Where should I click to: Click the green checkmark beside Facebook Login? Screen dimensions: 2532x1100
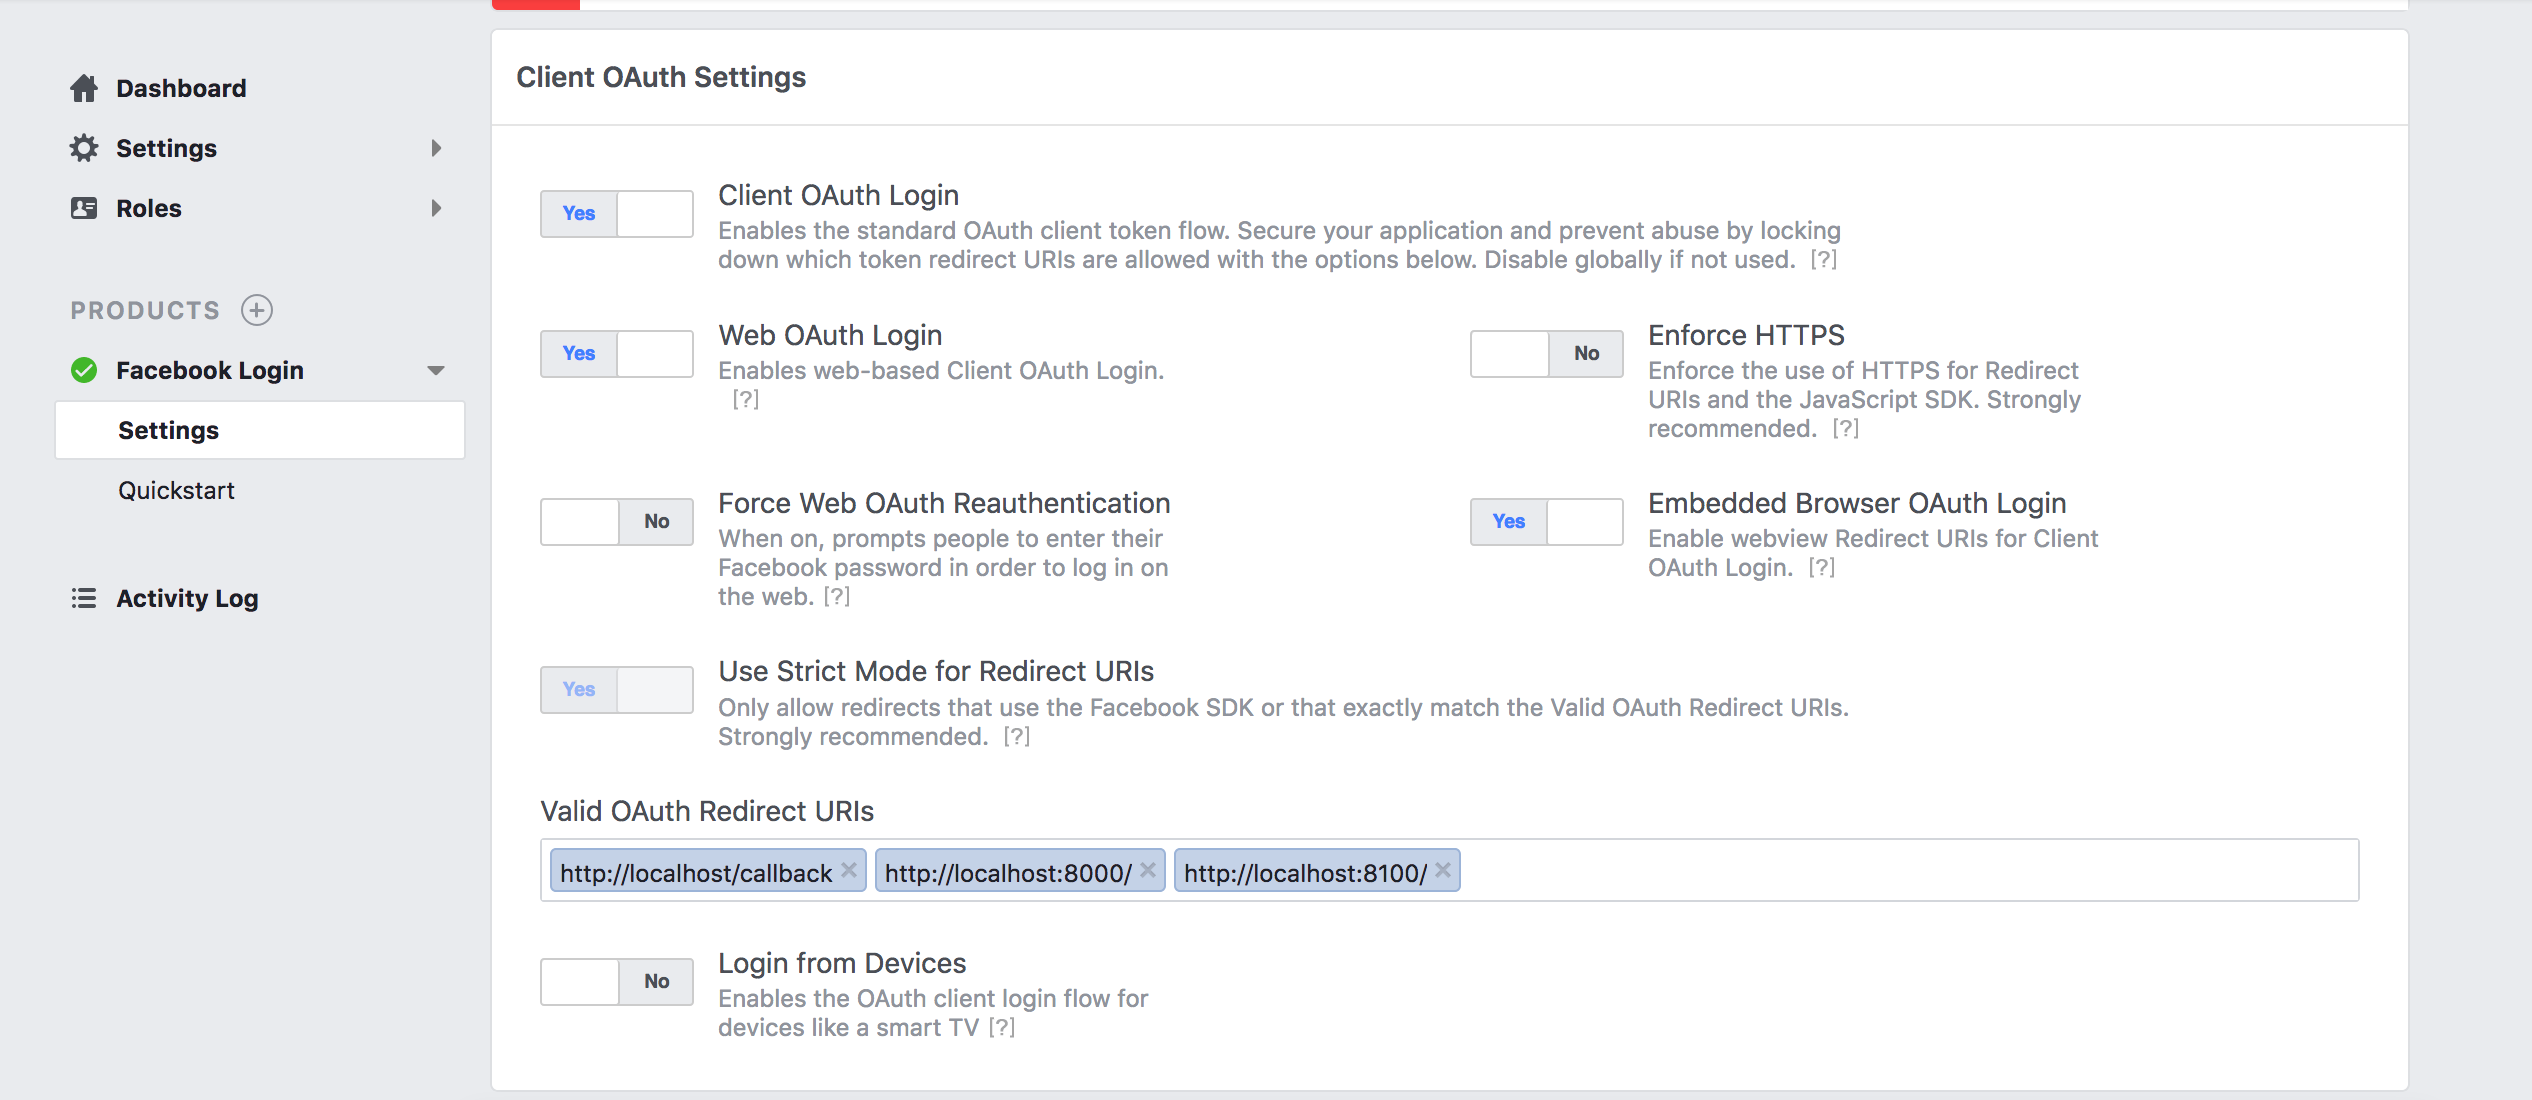[x=84, y=369]
